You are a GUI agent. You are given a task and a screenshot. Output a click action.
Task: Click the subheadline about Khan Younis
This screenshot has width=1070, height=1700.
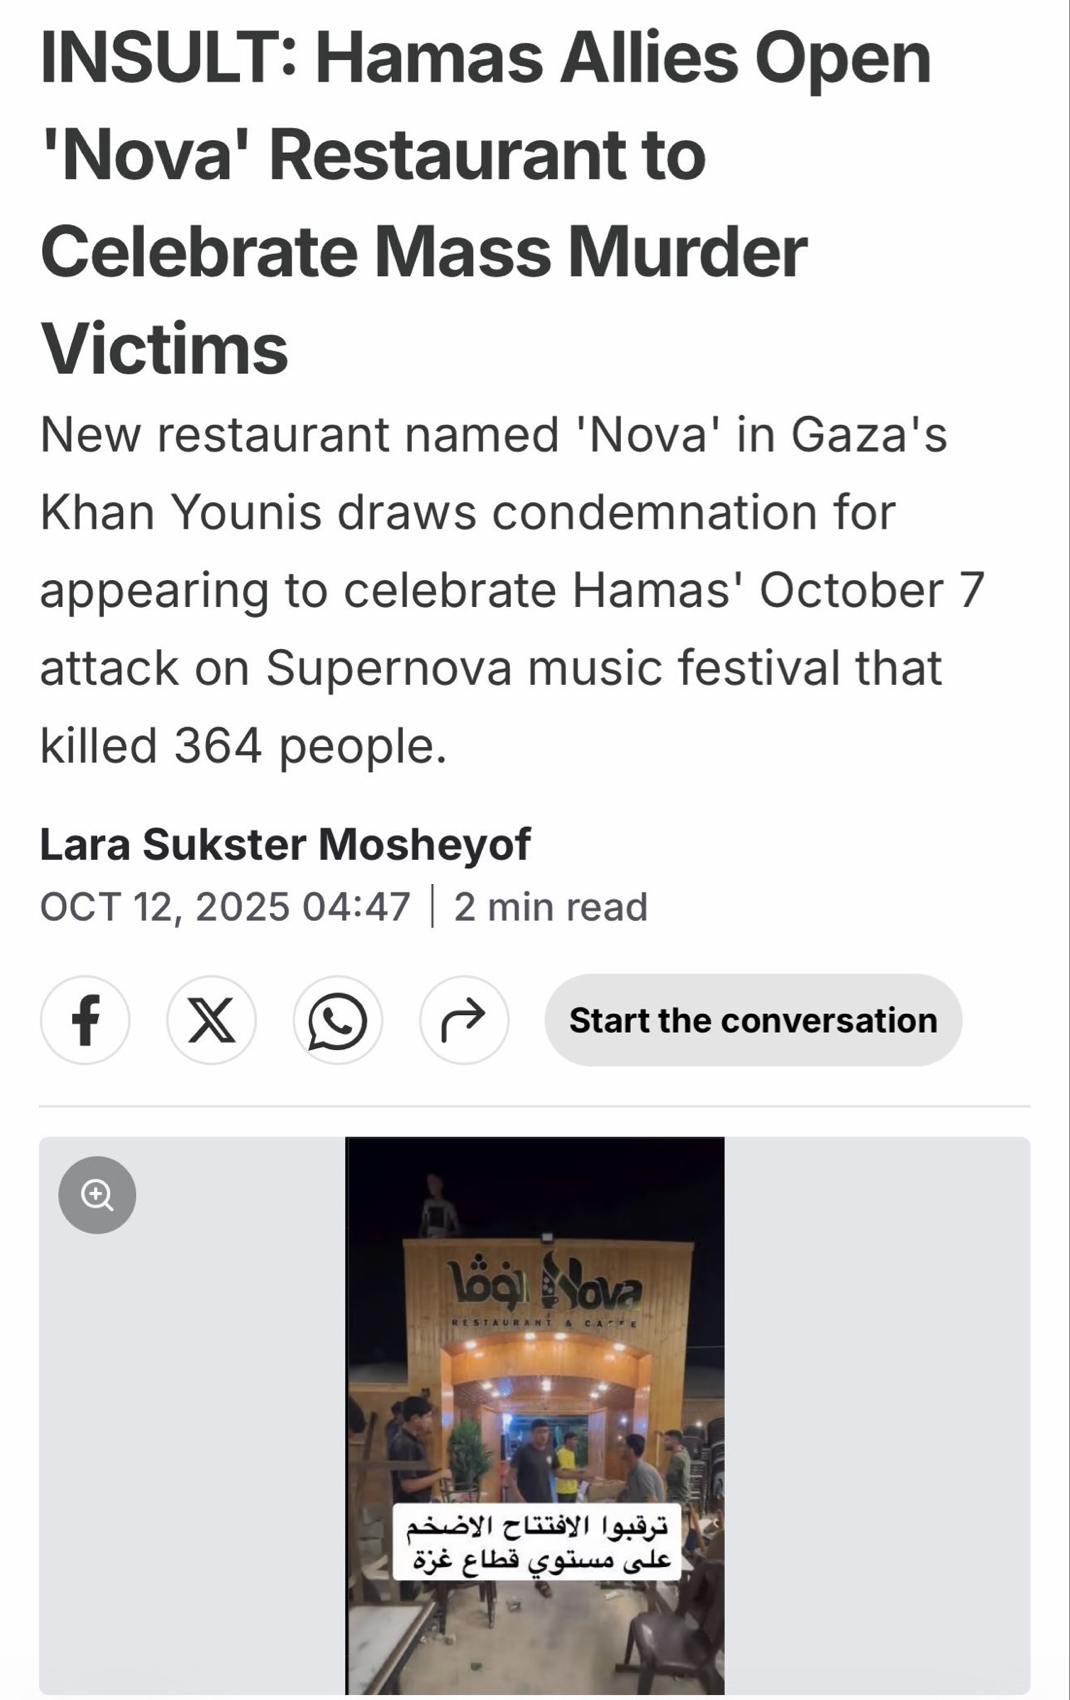[510, 590]
